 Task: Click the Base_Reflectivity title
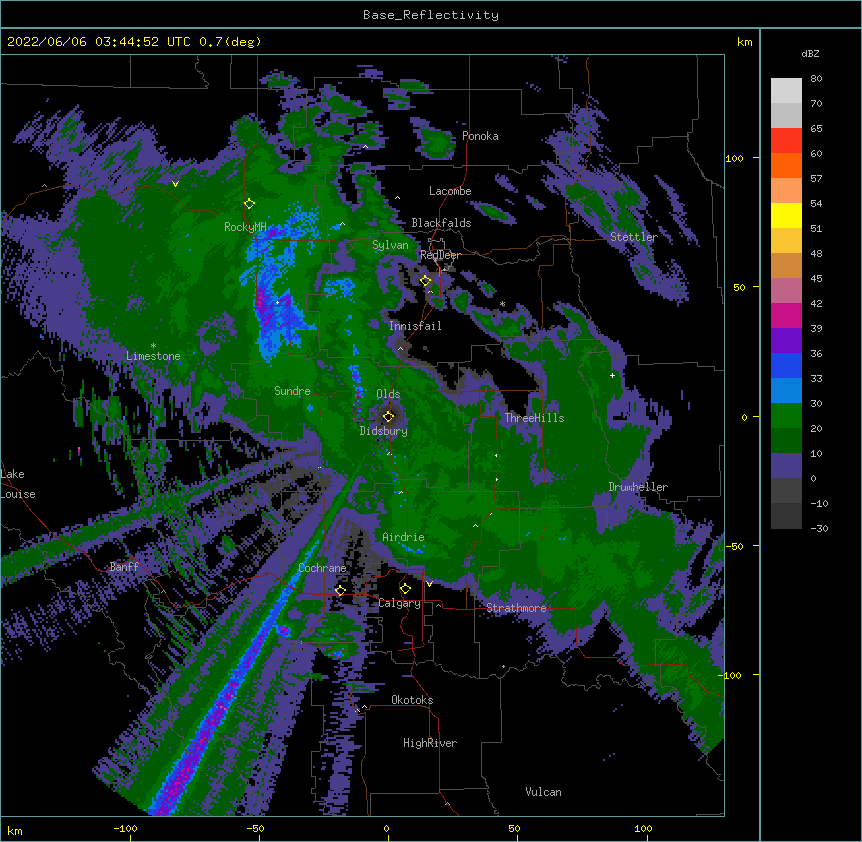(x=431, y=15)
